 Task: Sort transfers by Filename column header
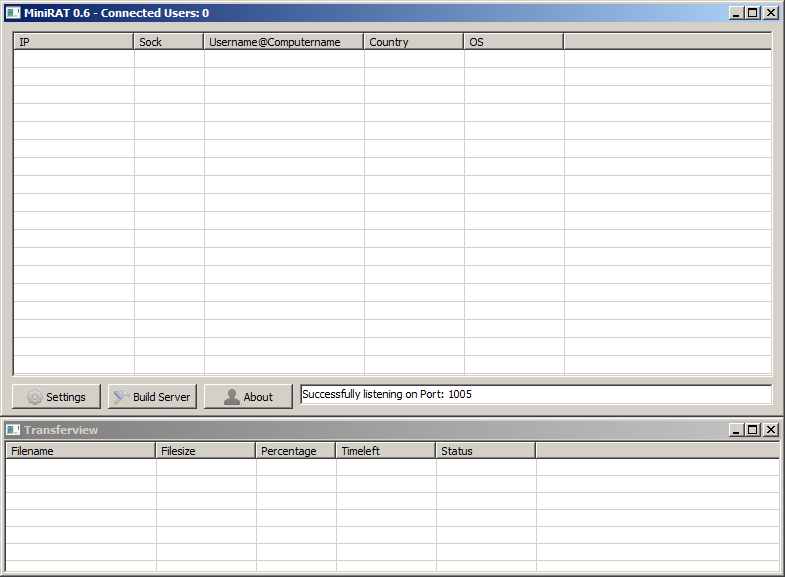tap(81, 451)
